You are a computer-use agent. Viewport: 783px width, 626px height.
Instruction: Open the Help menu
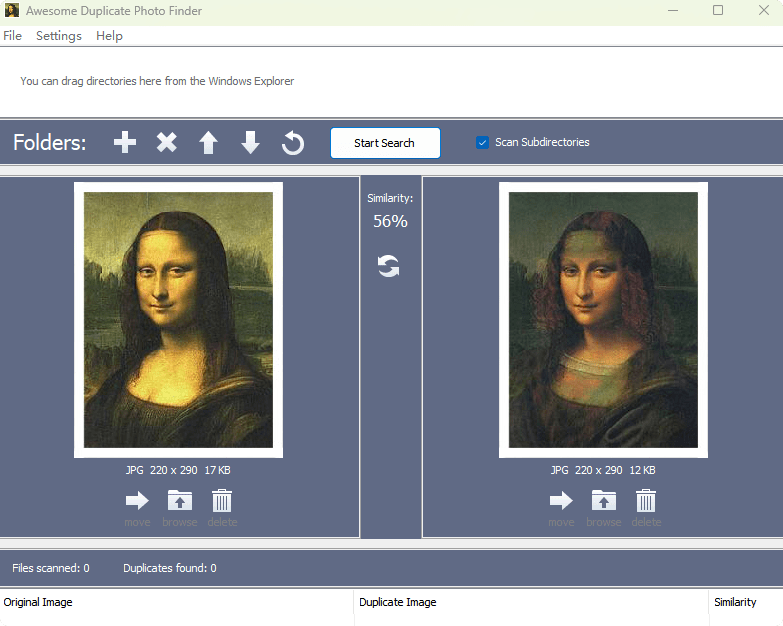tap(109, 36)
